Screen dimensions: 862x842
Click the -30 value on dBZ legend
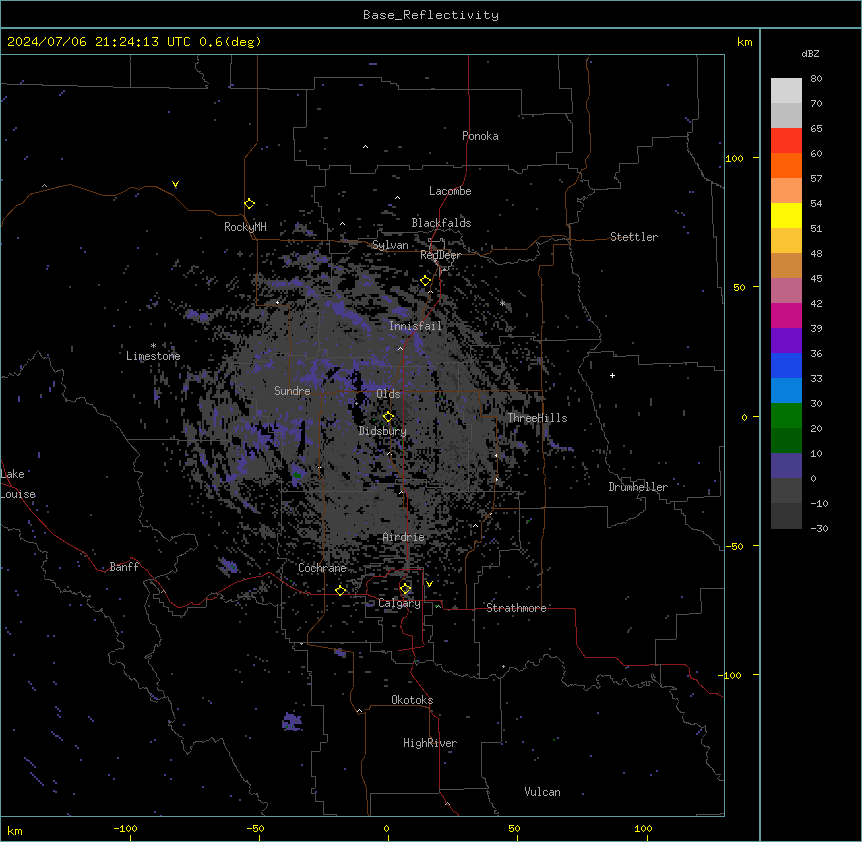tap(819, 528)
